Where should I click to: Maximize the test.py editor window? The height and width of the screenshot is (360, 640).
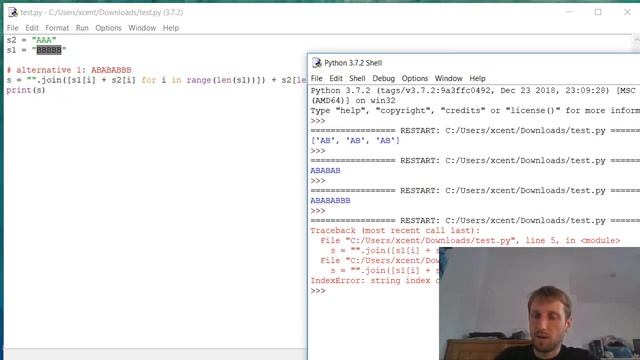click(598, 12)
